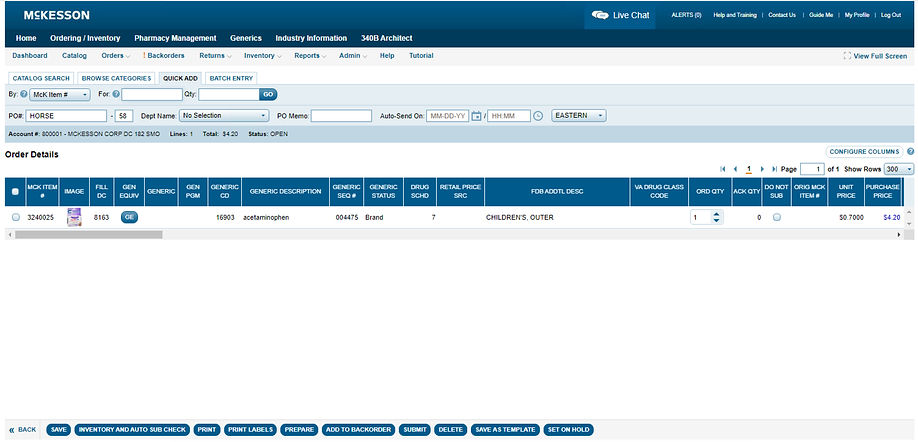Expand the Orders menu
The height and width of the screenshot is (442, 918).
(x=115, y=56)
